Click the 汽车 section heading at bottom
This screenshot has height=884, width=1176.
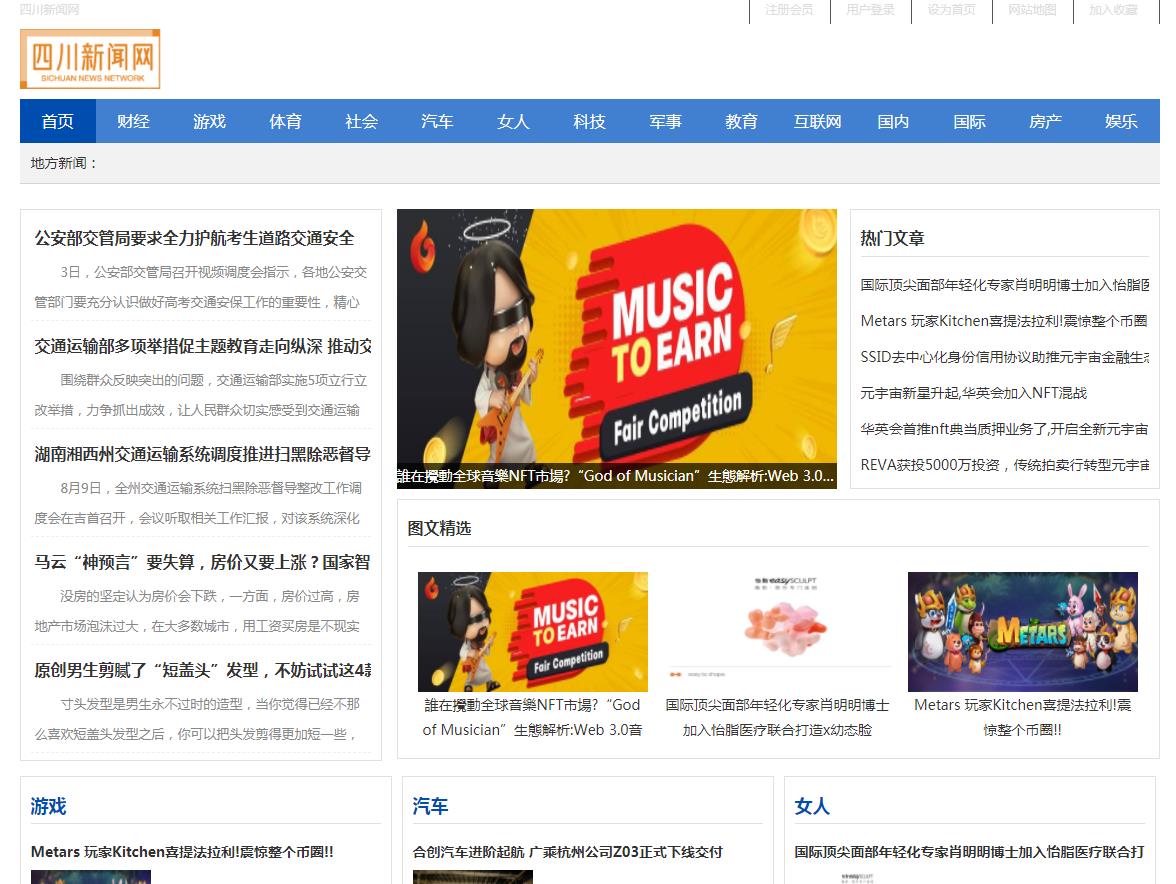coord(430,807)
